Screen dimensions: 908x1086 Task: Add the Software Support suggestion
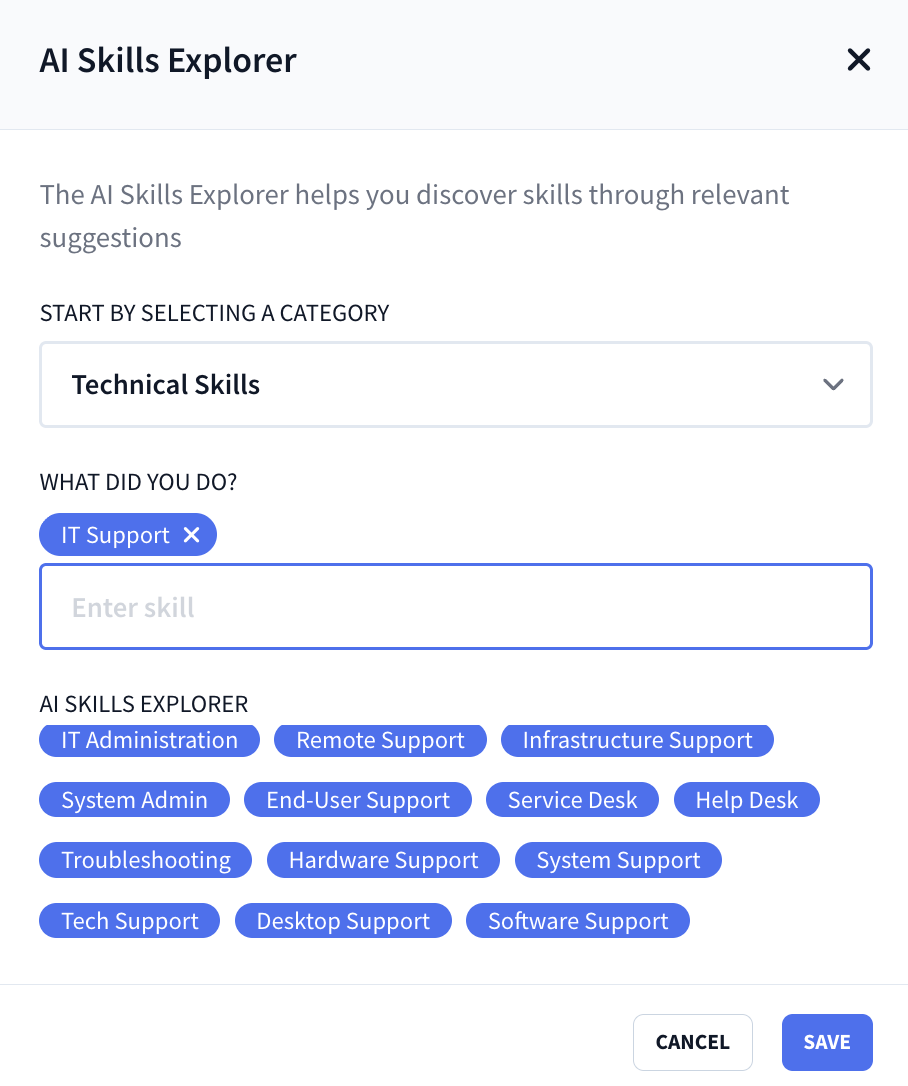[x=577, y=920]
